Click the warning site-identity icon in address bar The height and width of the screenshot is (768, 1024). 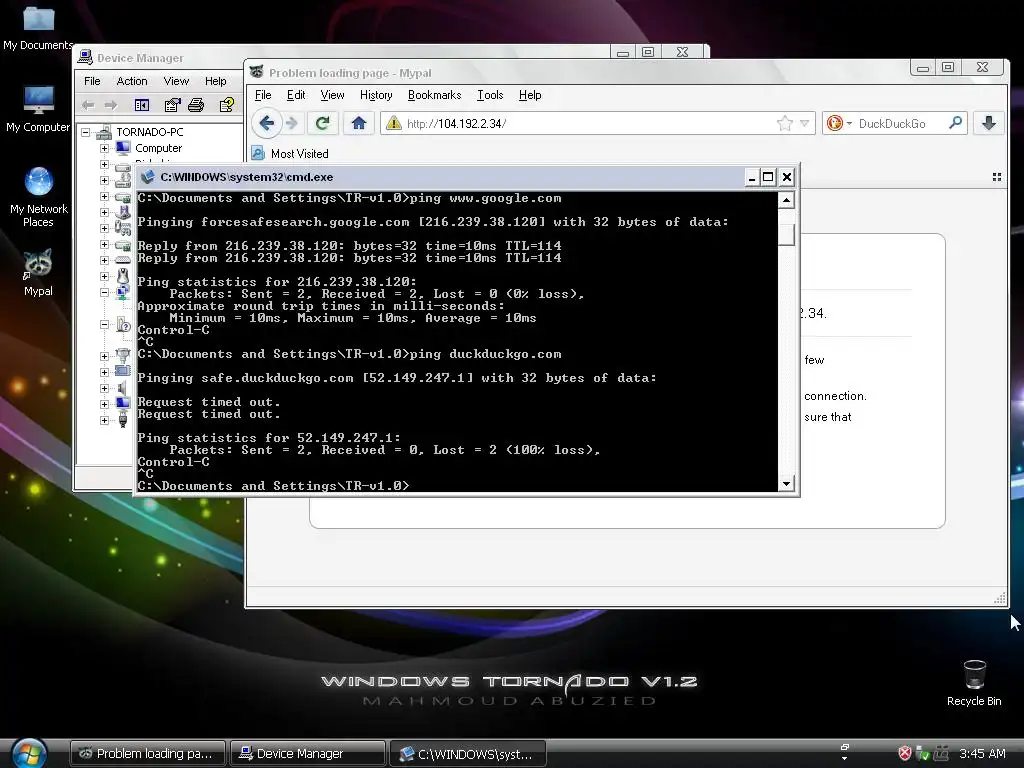394,123
